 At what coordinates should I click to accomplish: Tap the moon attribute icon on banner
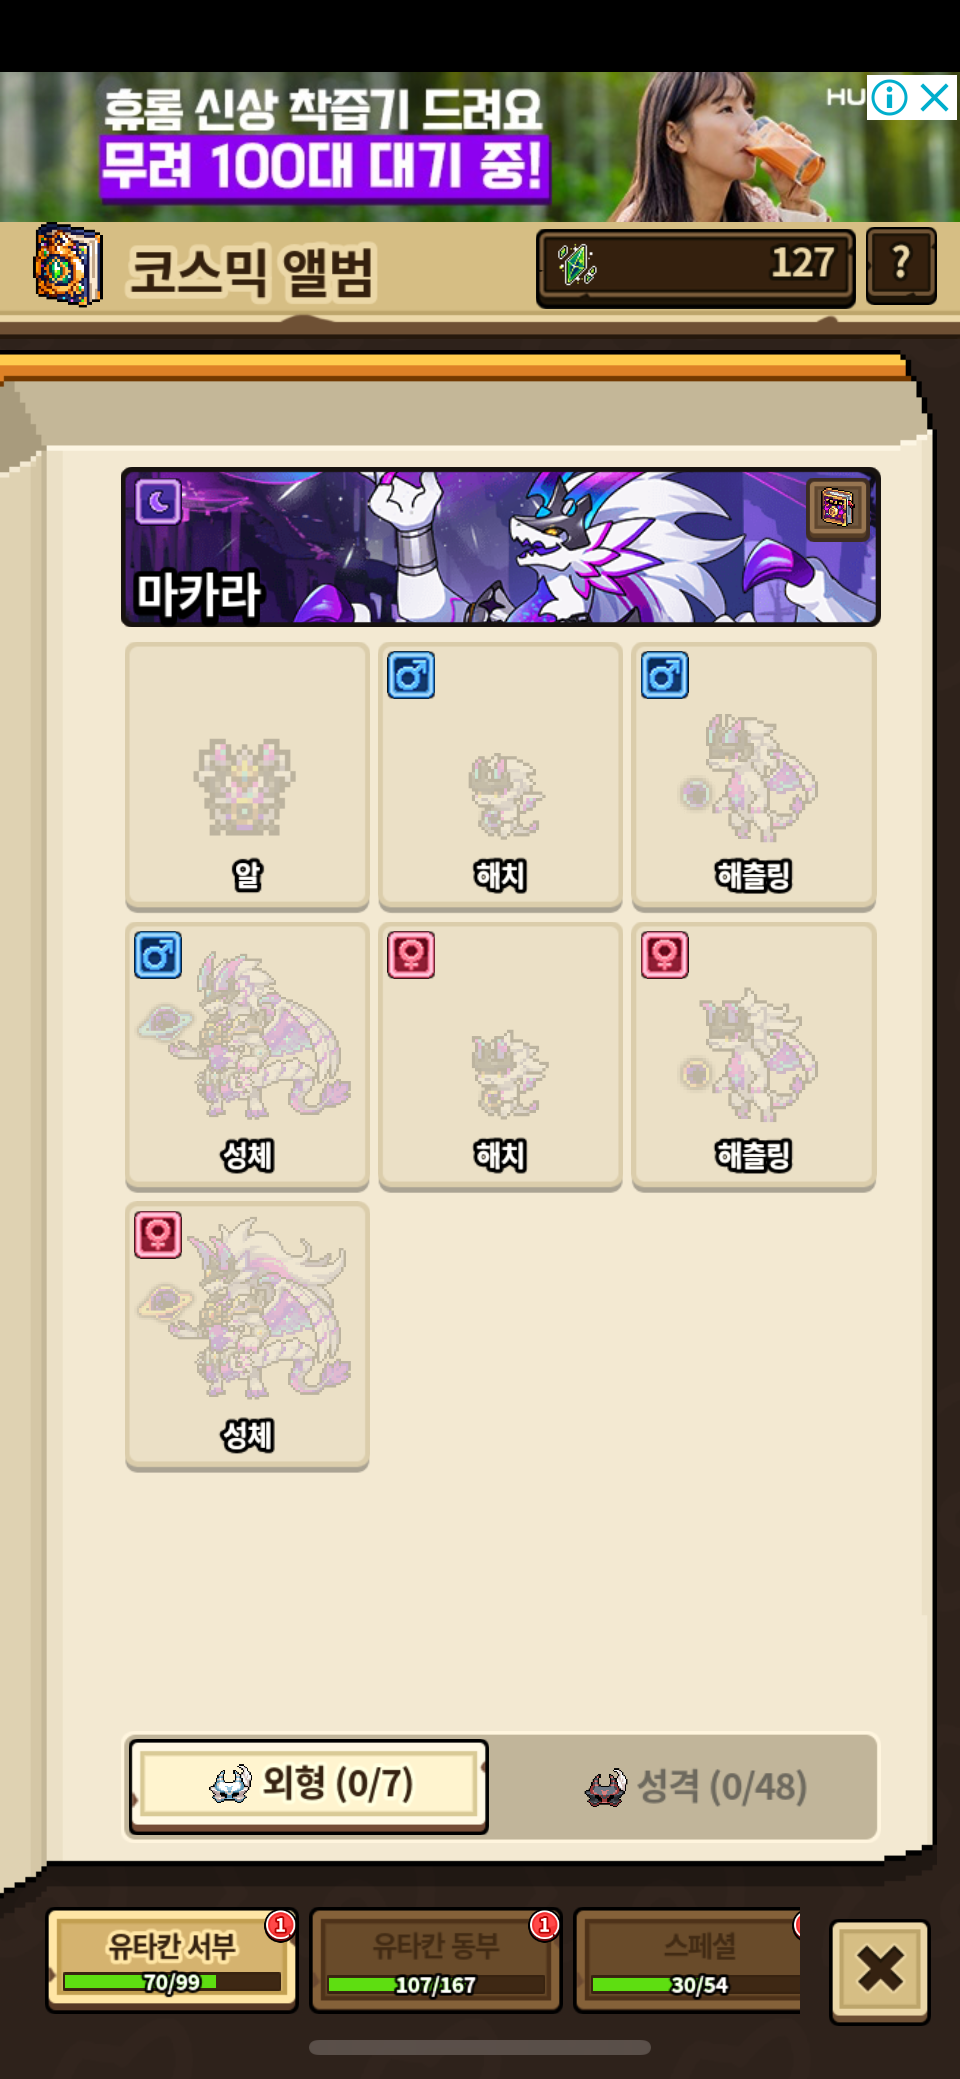coord(158,502)
